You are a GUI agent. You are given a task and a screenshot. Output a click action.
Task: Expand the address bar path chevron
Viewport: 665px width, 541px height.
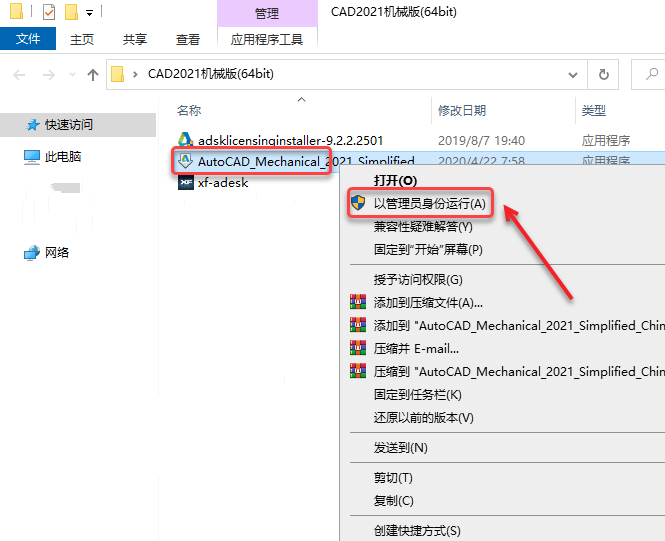point(135,75)
